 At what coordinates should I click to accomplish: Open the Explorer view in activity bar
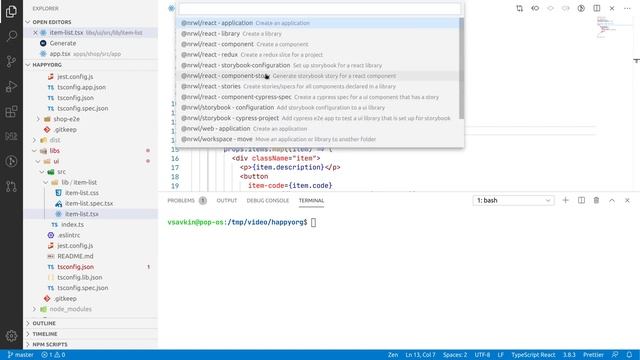[11, 11]
